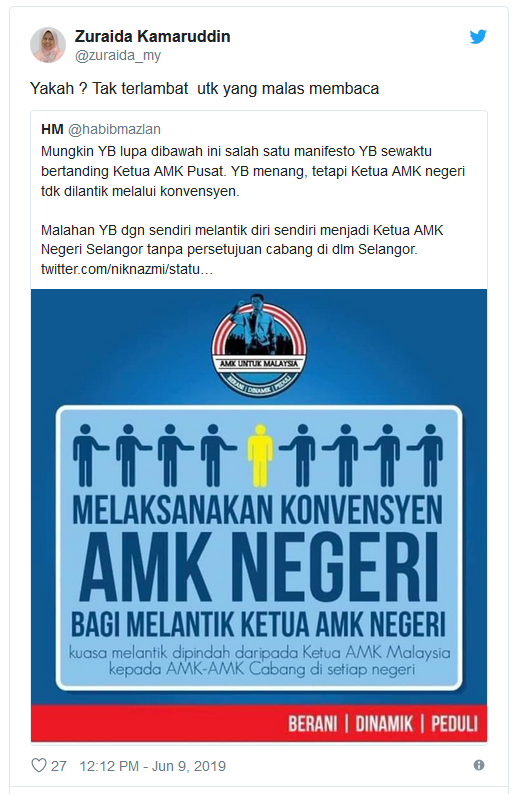518x794 pixels.
Task: Open Zuraida Kamaruddin's profile avatar
Action: pos(48,45)
